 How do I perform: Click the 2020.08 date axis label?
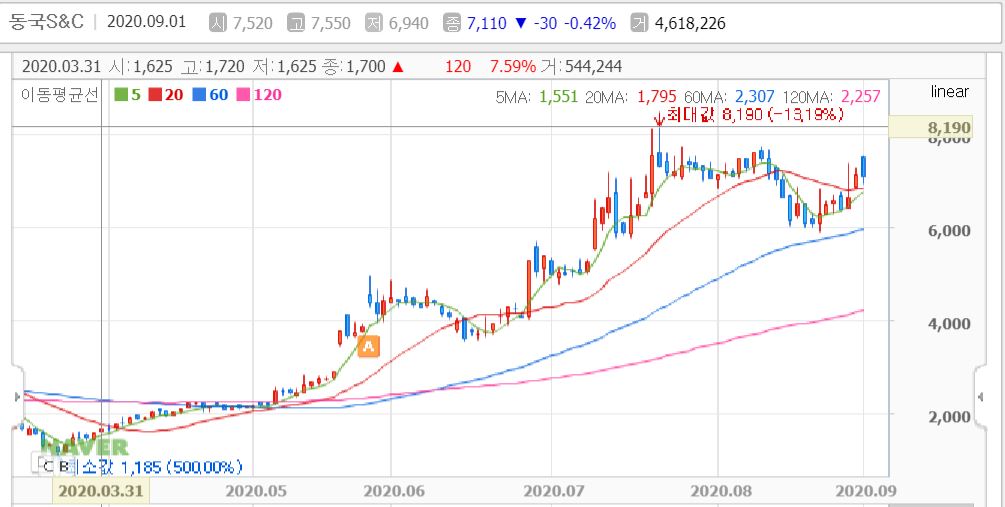(720, 492)
